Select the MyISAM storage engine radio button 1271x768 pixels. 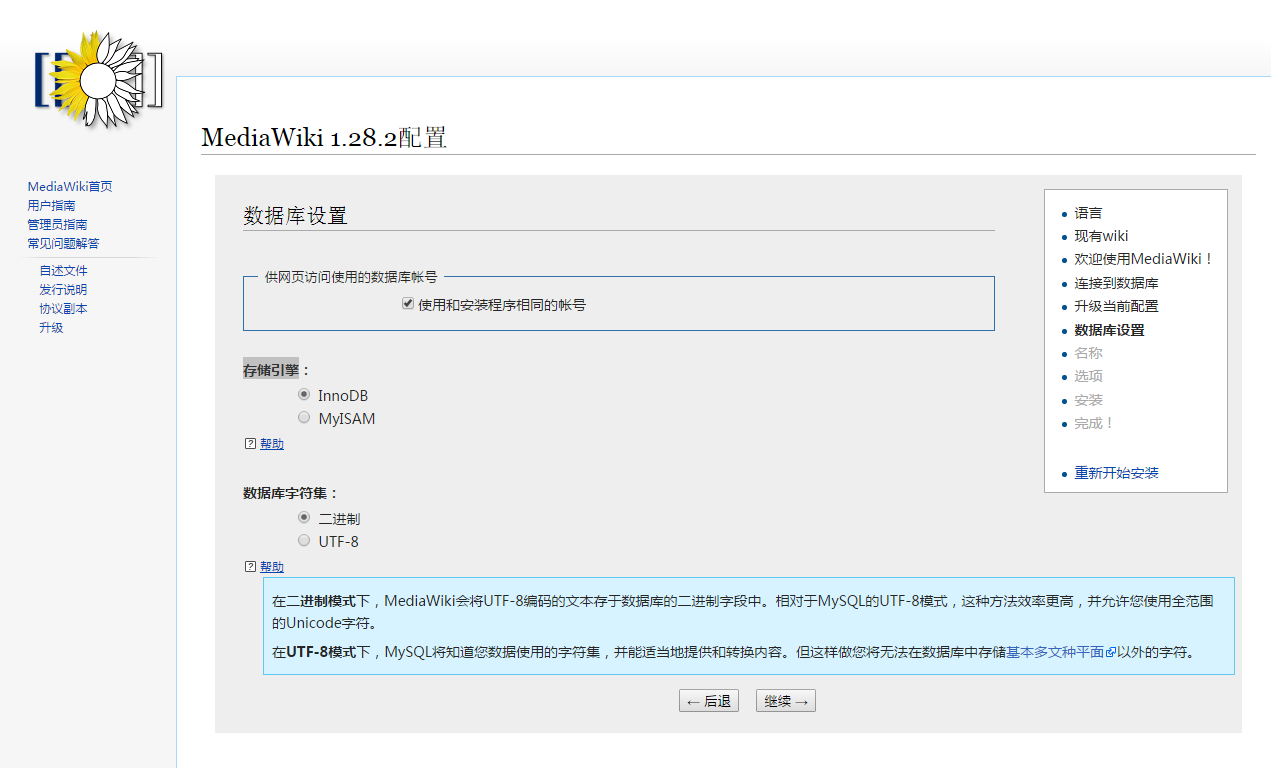point(304,418)
